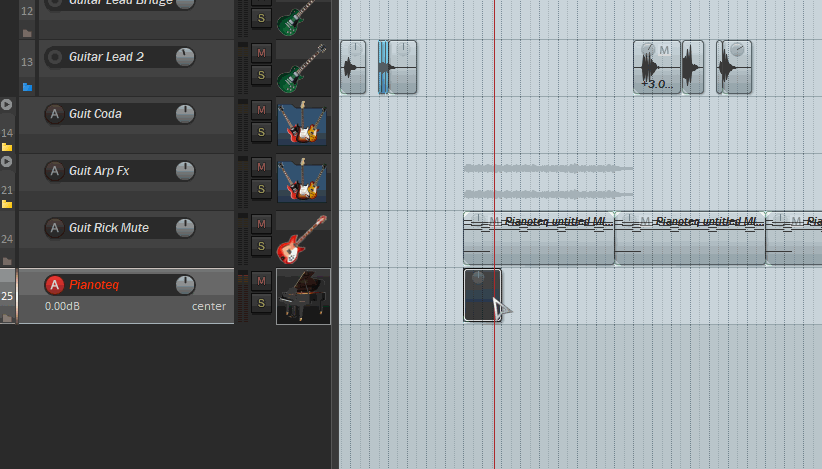Solo the Guit Arp Fx track
This screenshot has width=822, height=469.
261,189
